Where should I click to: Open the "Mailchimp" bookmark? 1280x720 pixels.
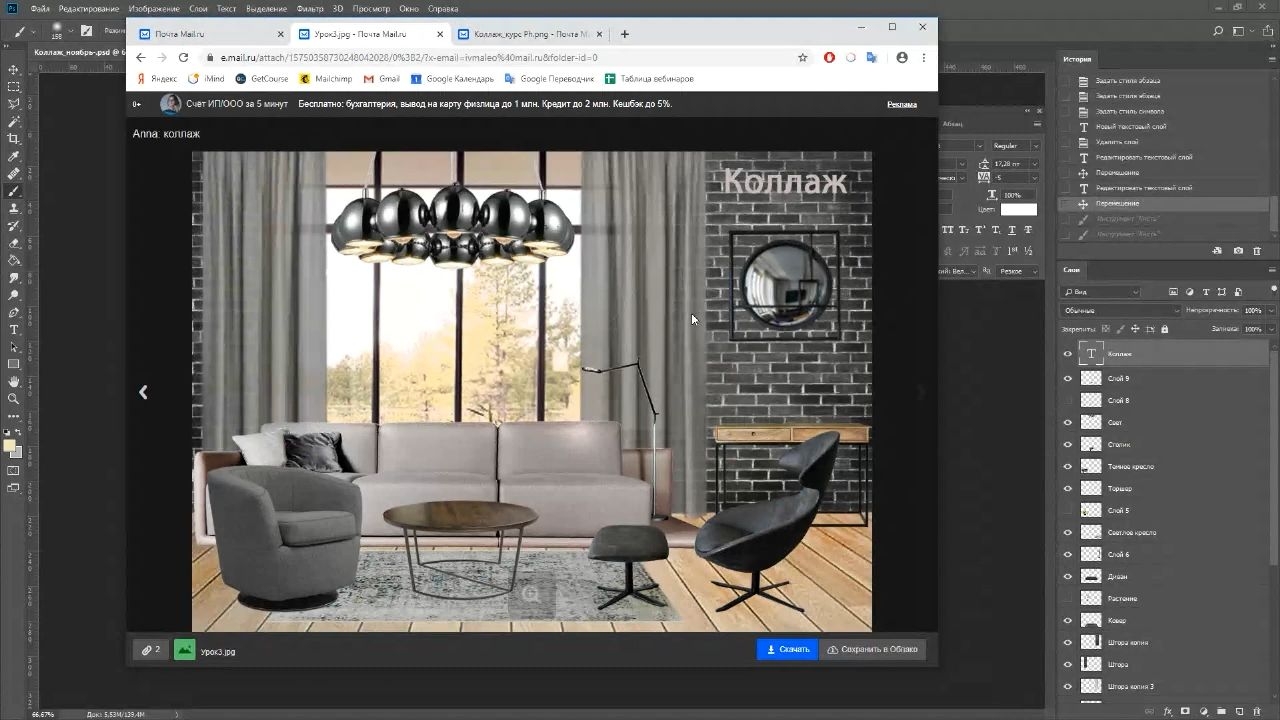[x=326, y=79]
